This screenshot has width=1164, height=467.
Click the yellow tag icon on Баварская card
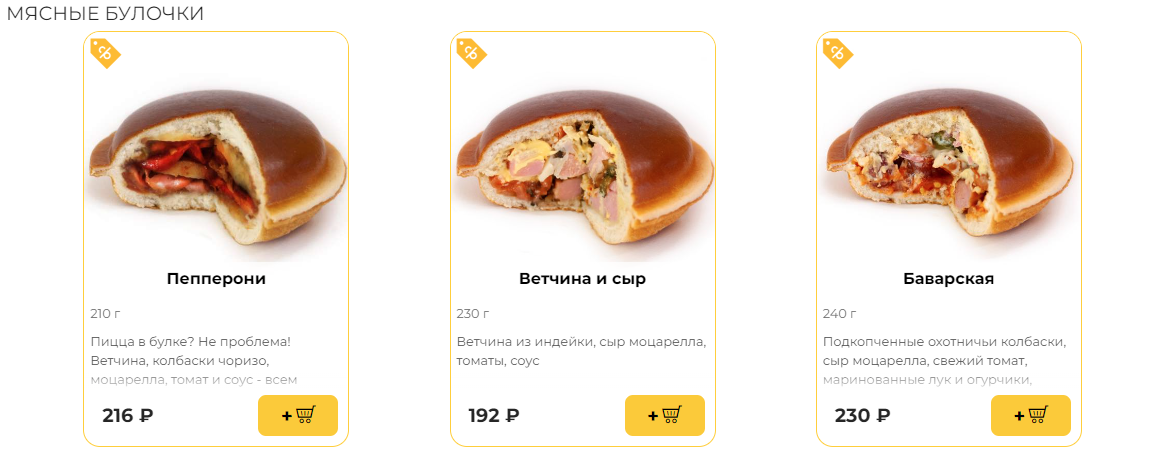[837, 53]
